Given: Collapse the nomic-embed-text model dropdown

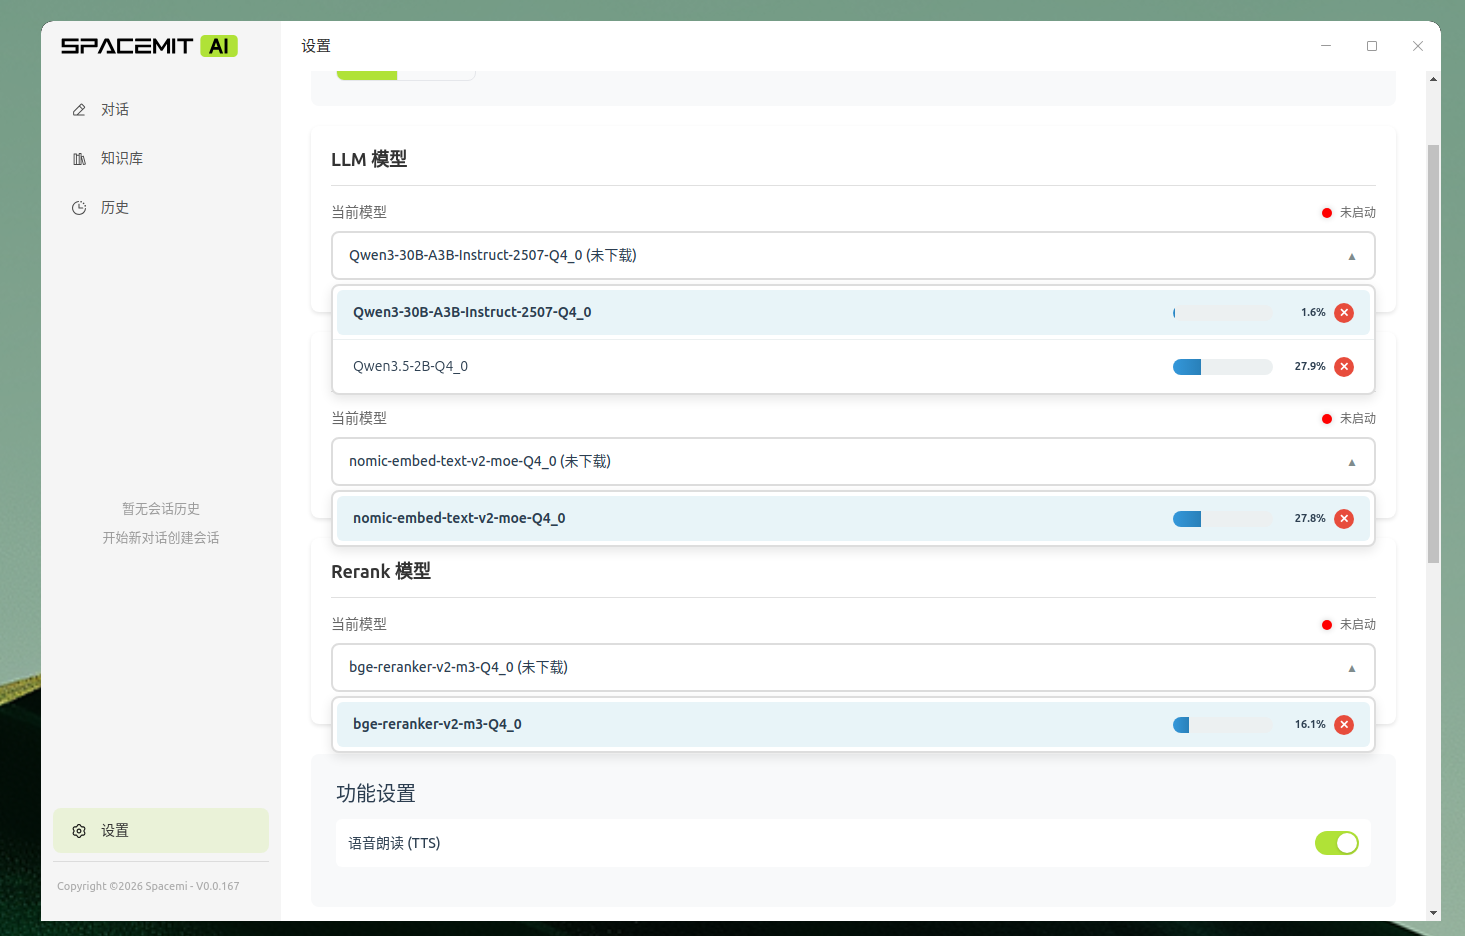Looking at the screenshot, I should (853, 462).
